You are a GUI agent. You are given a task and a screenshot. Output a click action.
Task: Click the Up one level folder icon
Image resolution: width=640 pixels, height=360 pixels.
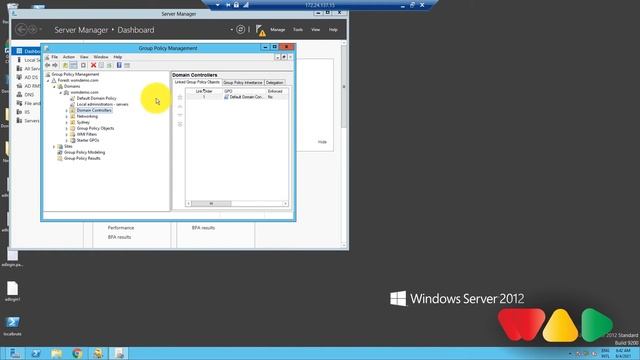65,65
